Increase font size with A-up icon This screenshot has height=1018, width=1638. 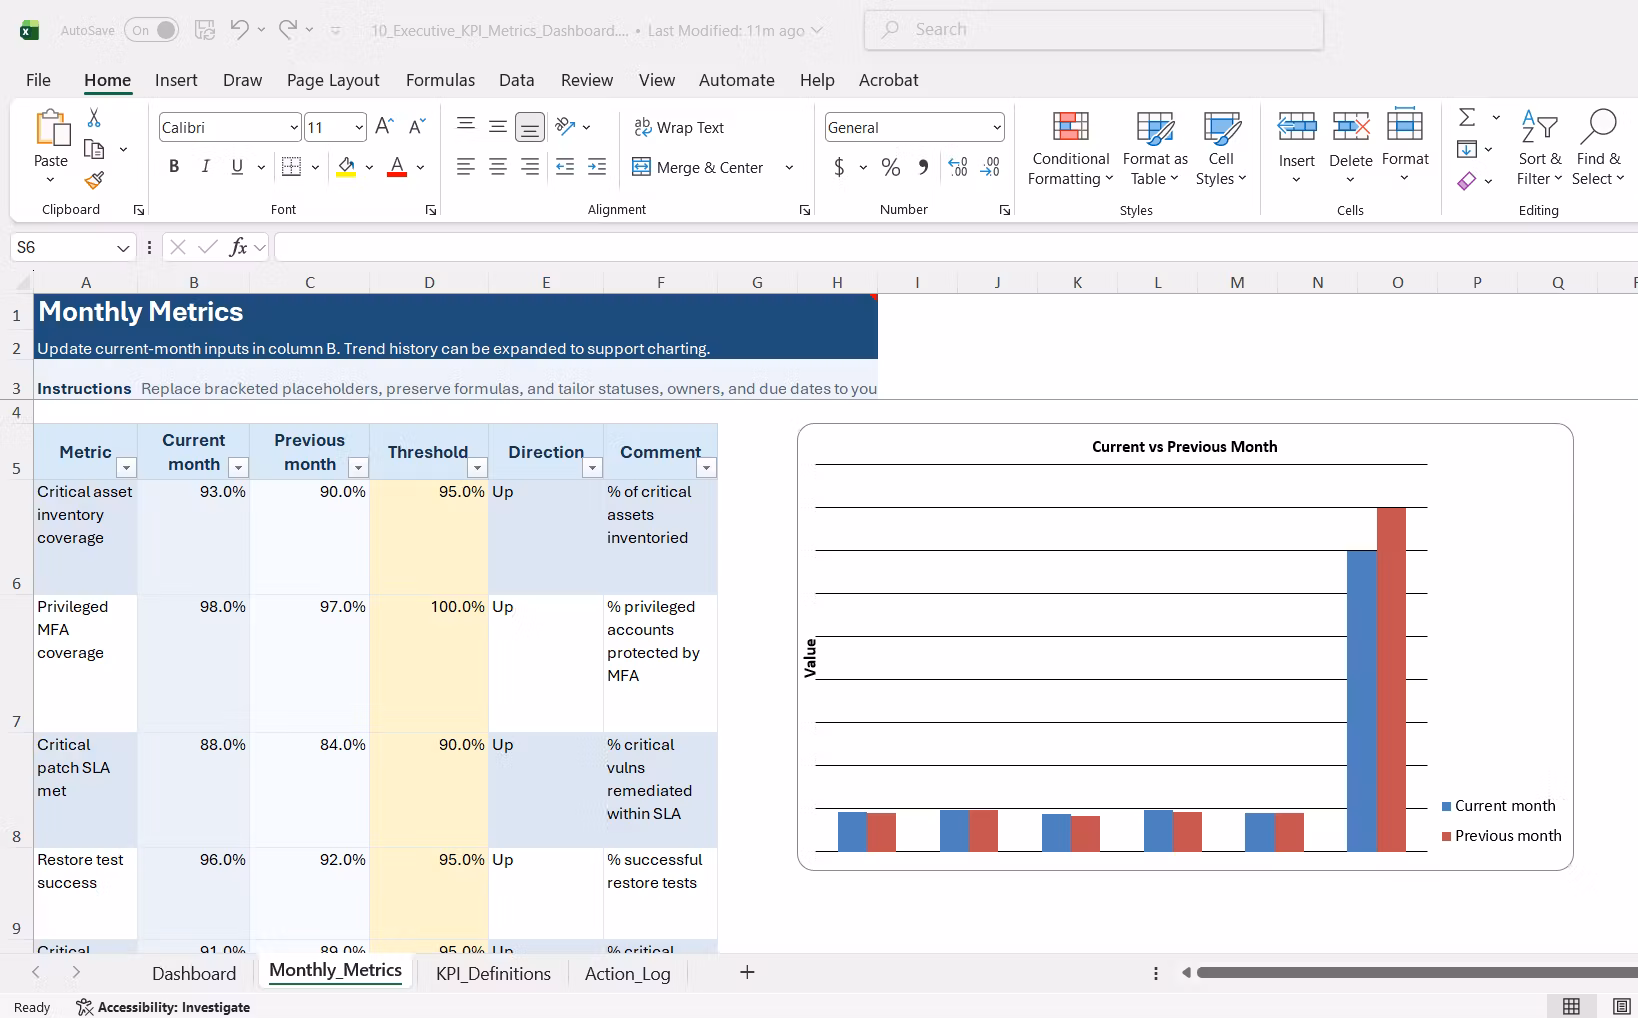pos(384,126)
